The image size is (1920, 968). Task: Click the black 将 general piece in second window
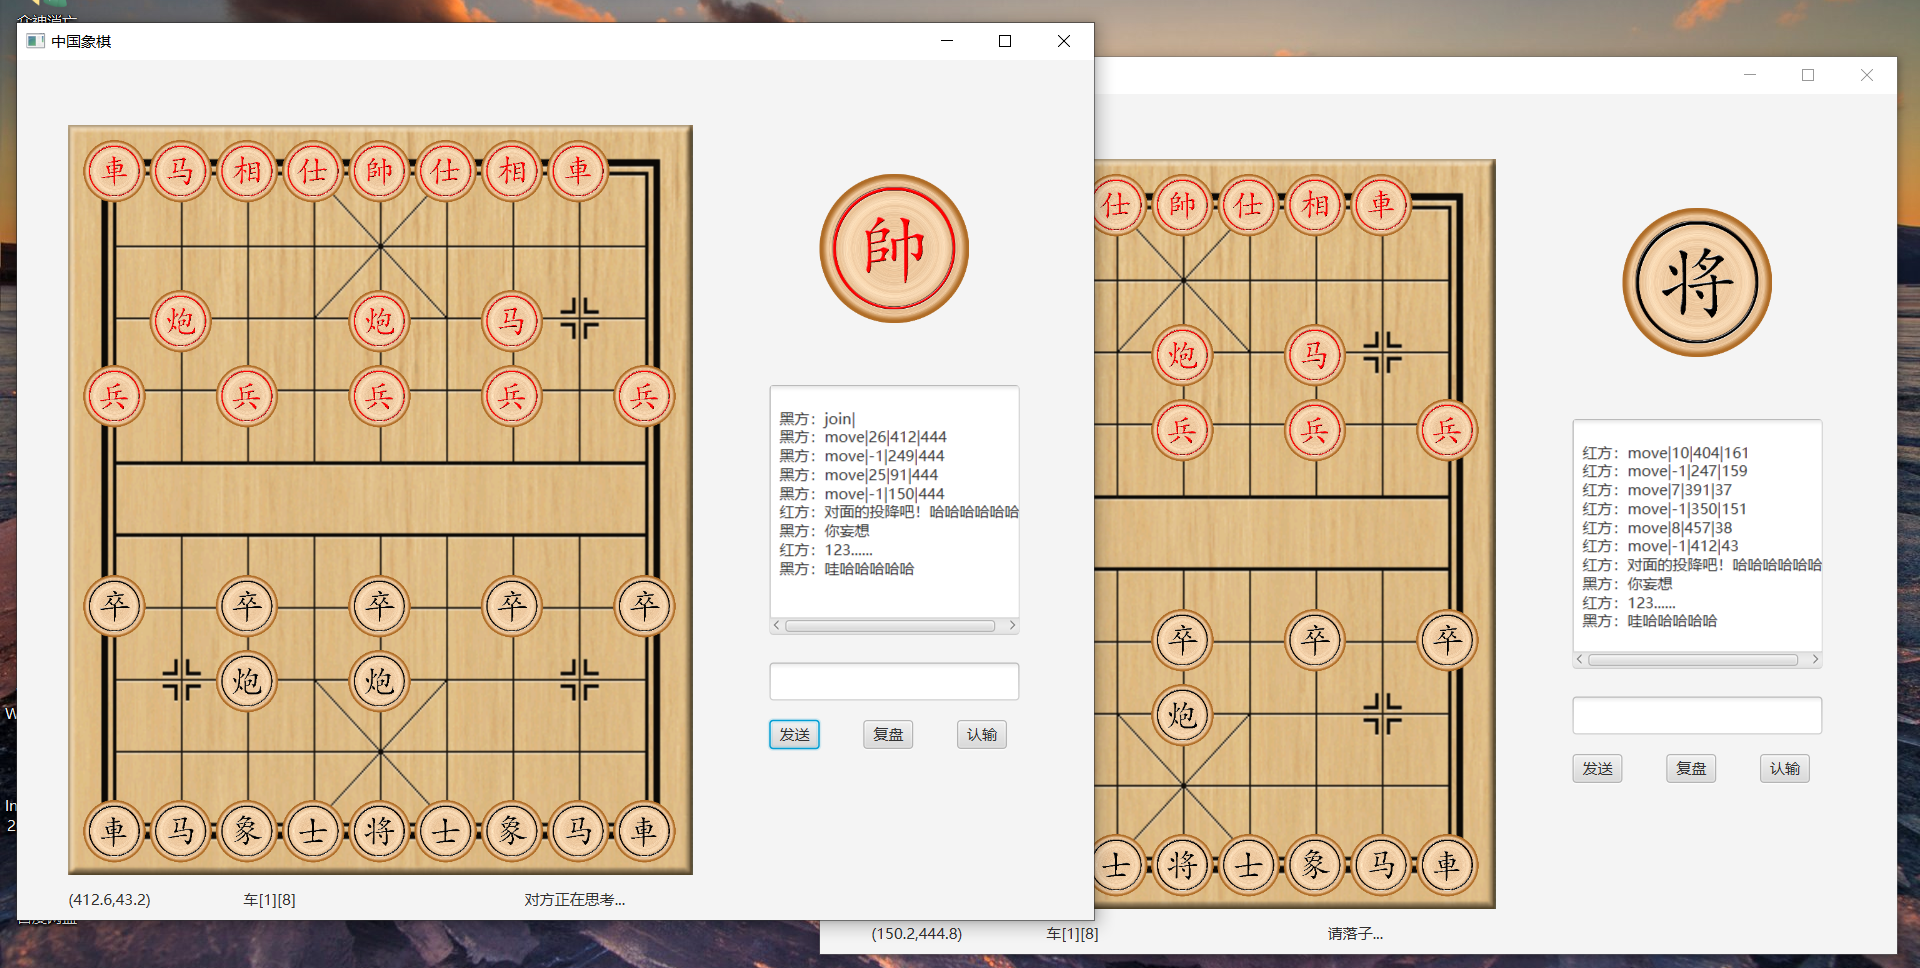tap(1182, 865)
